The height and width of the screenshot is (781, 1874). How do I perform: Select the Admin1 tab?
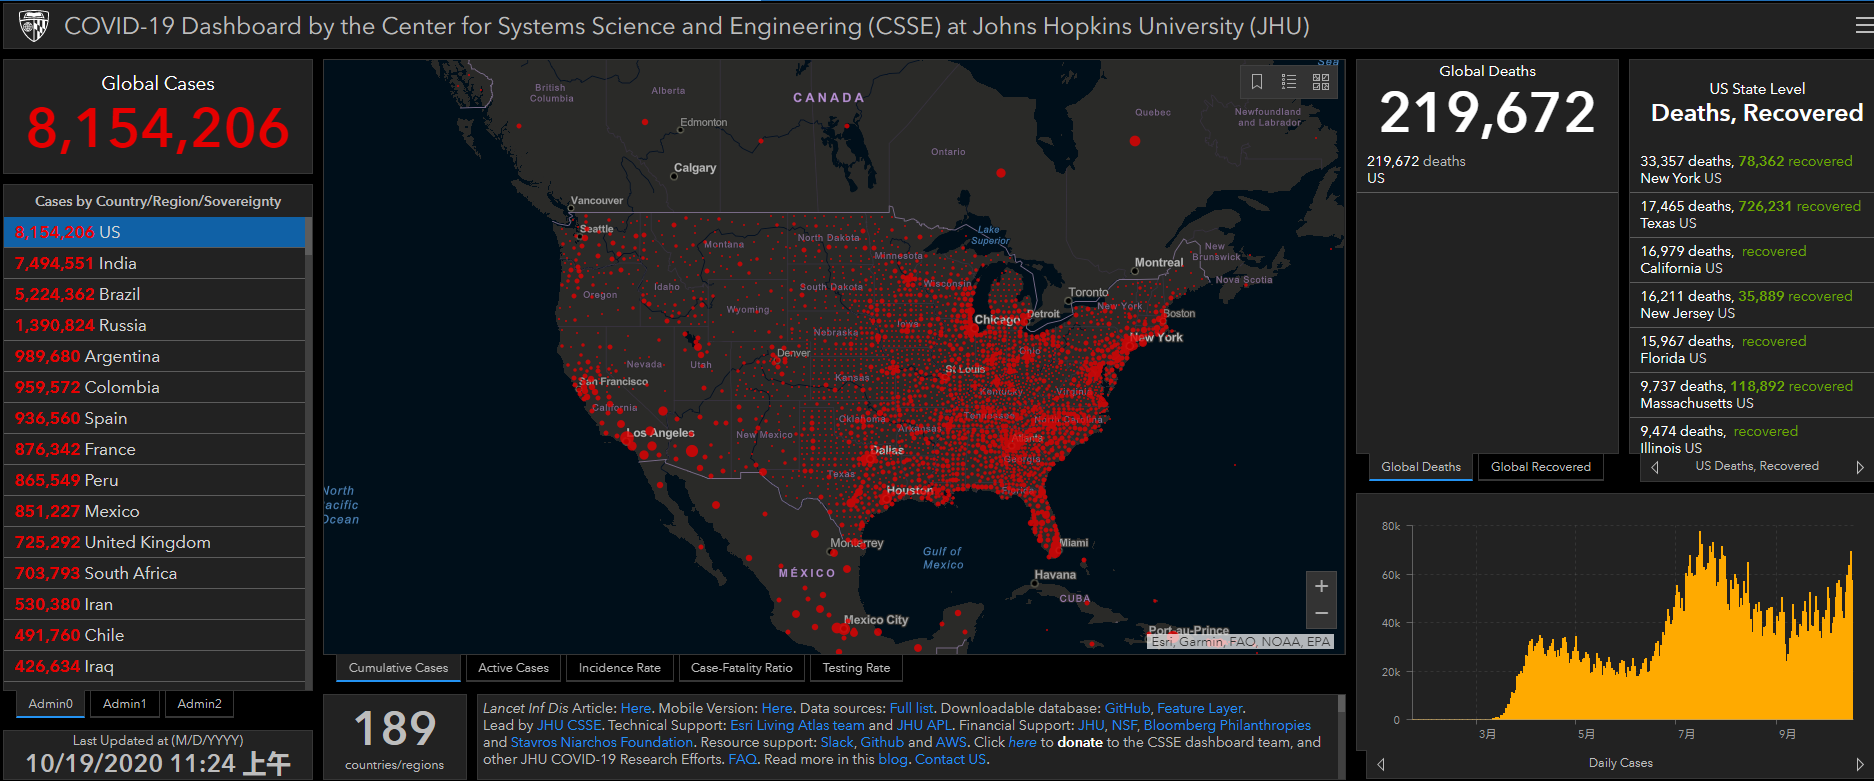pos(124,704)
